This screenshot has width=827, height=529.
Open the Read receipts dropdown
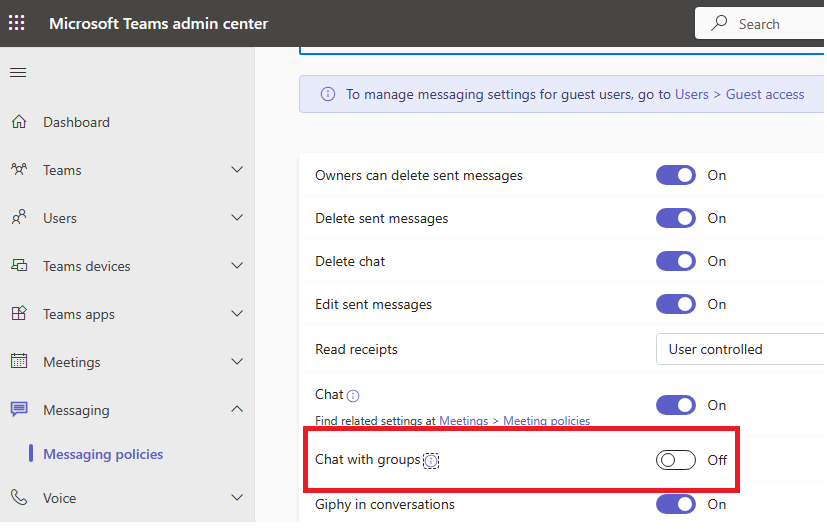(x=740, y=349)
